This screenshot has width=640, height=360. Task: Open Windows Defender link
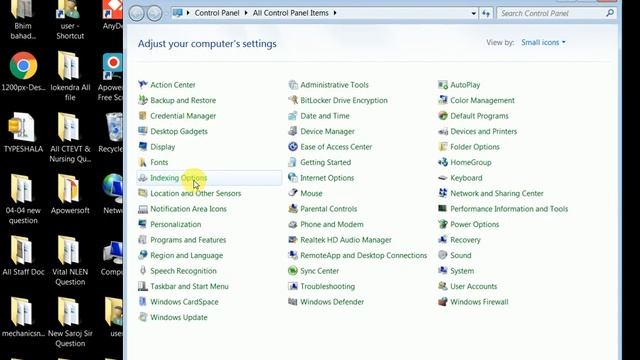tap(332, 302)
